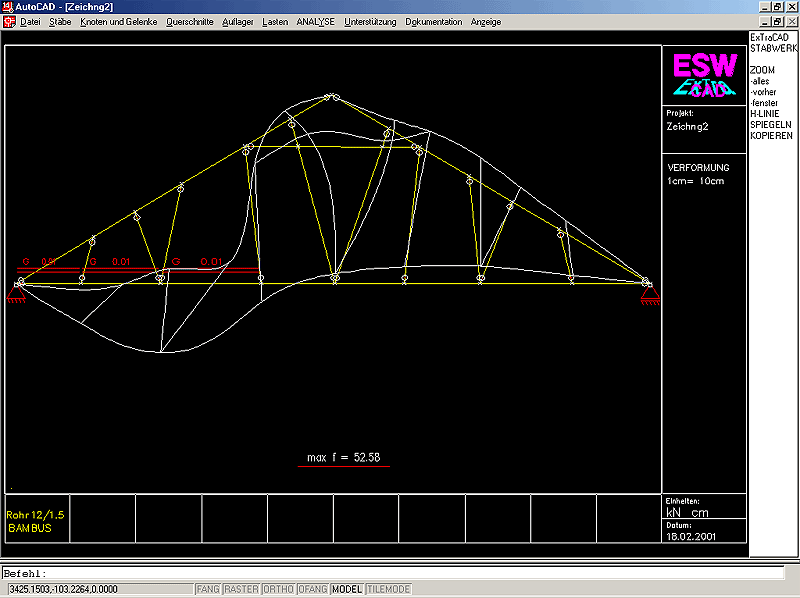Click the ESW ExTraCAD logo

[x=705, y=75]
